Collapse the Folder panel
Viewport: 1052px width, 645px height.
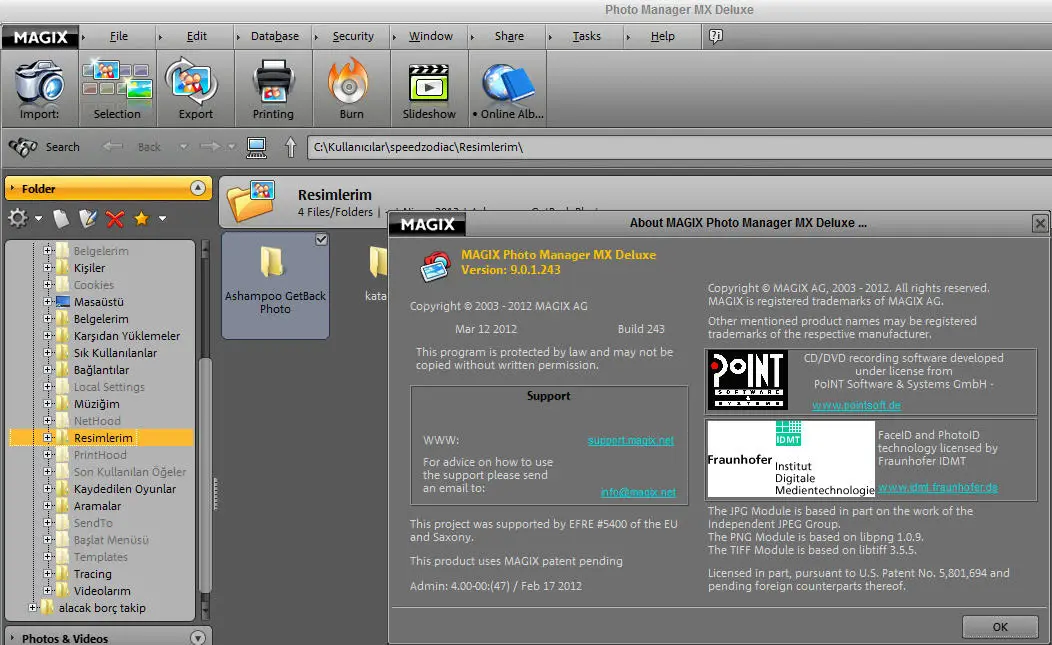pos(198,188)
